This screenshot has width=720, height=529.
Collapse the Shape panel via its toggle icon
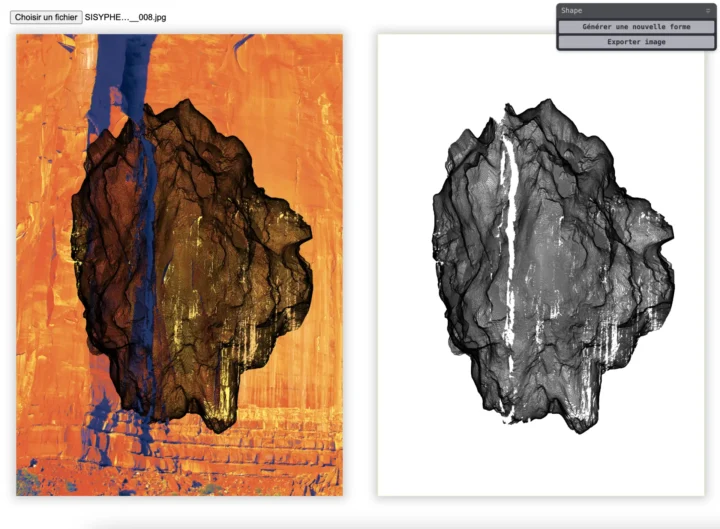(x=708, y=10)
